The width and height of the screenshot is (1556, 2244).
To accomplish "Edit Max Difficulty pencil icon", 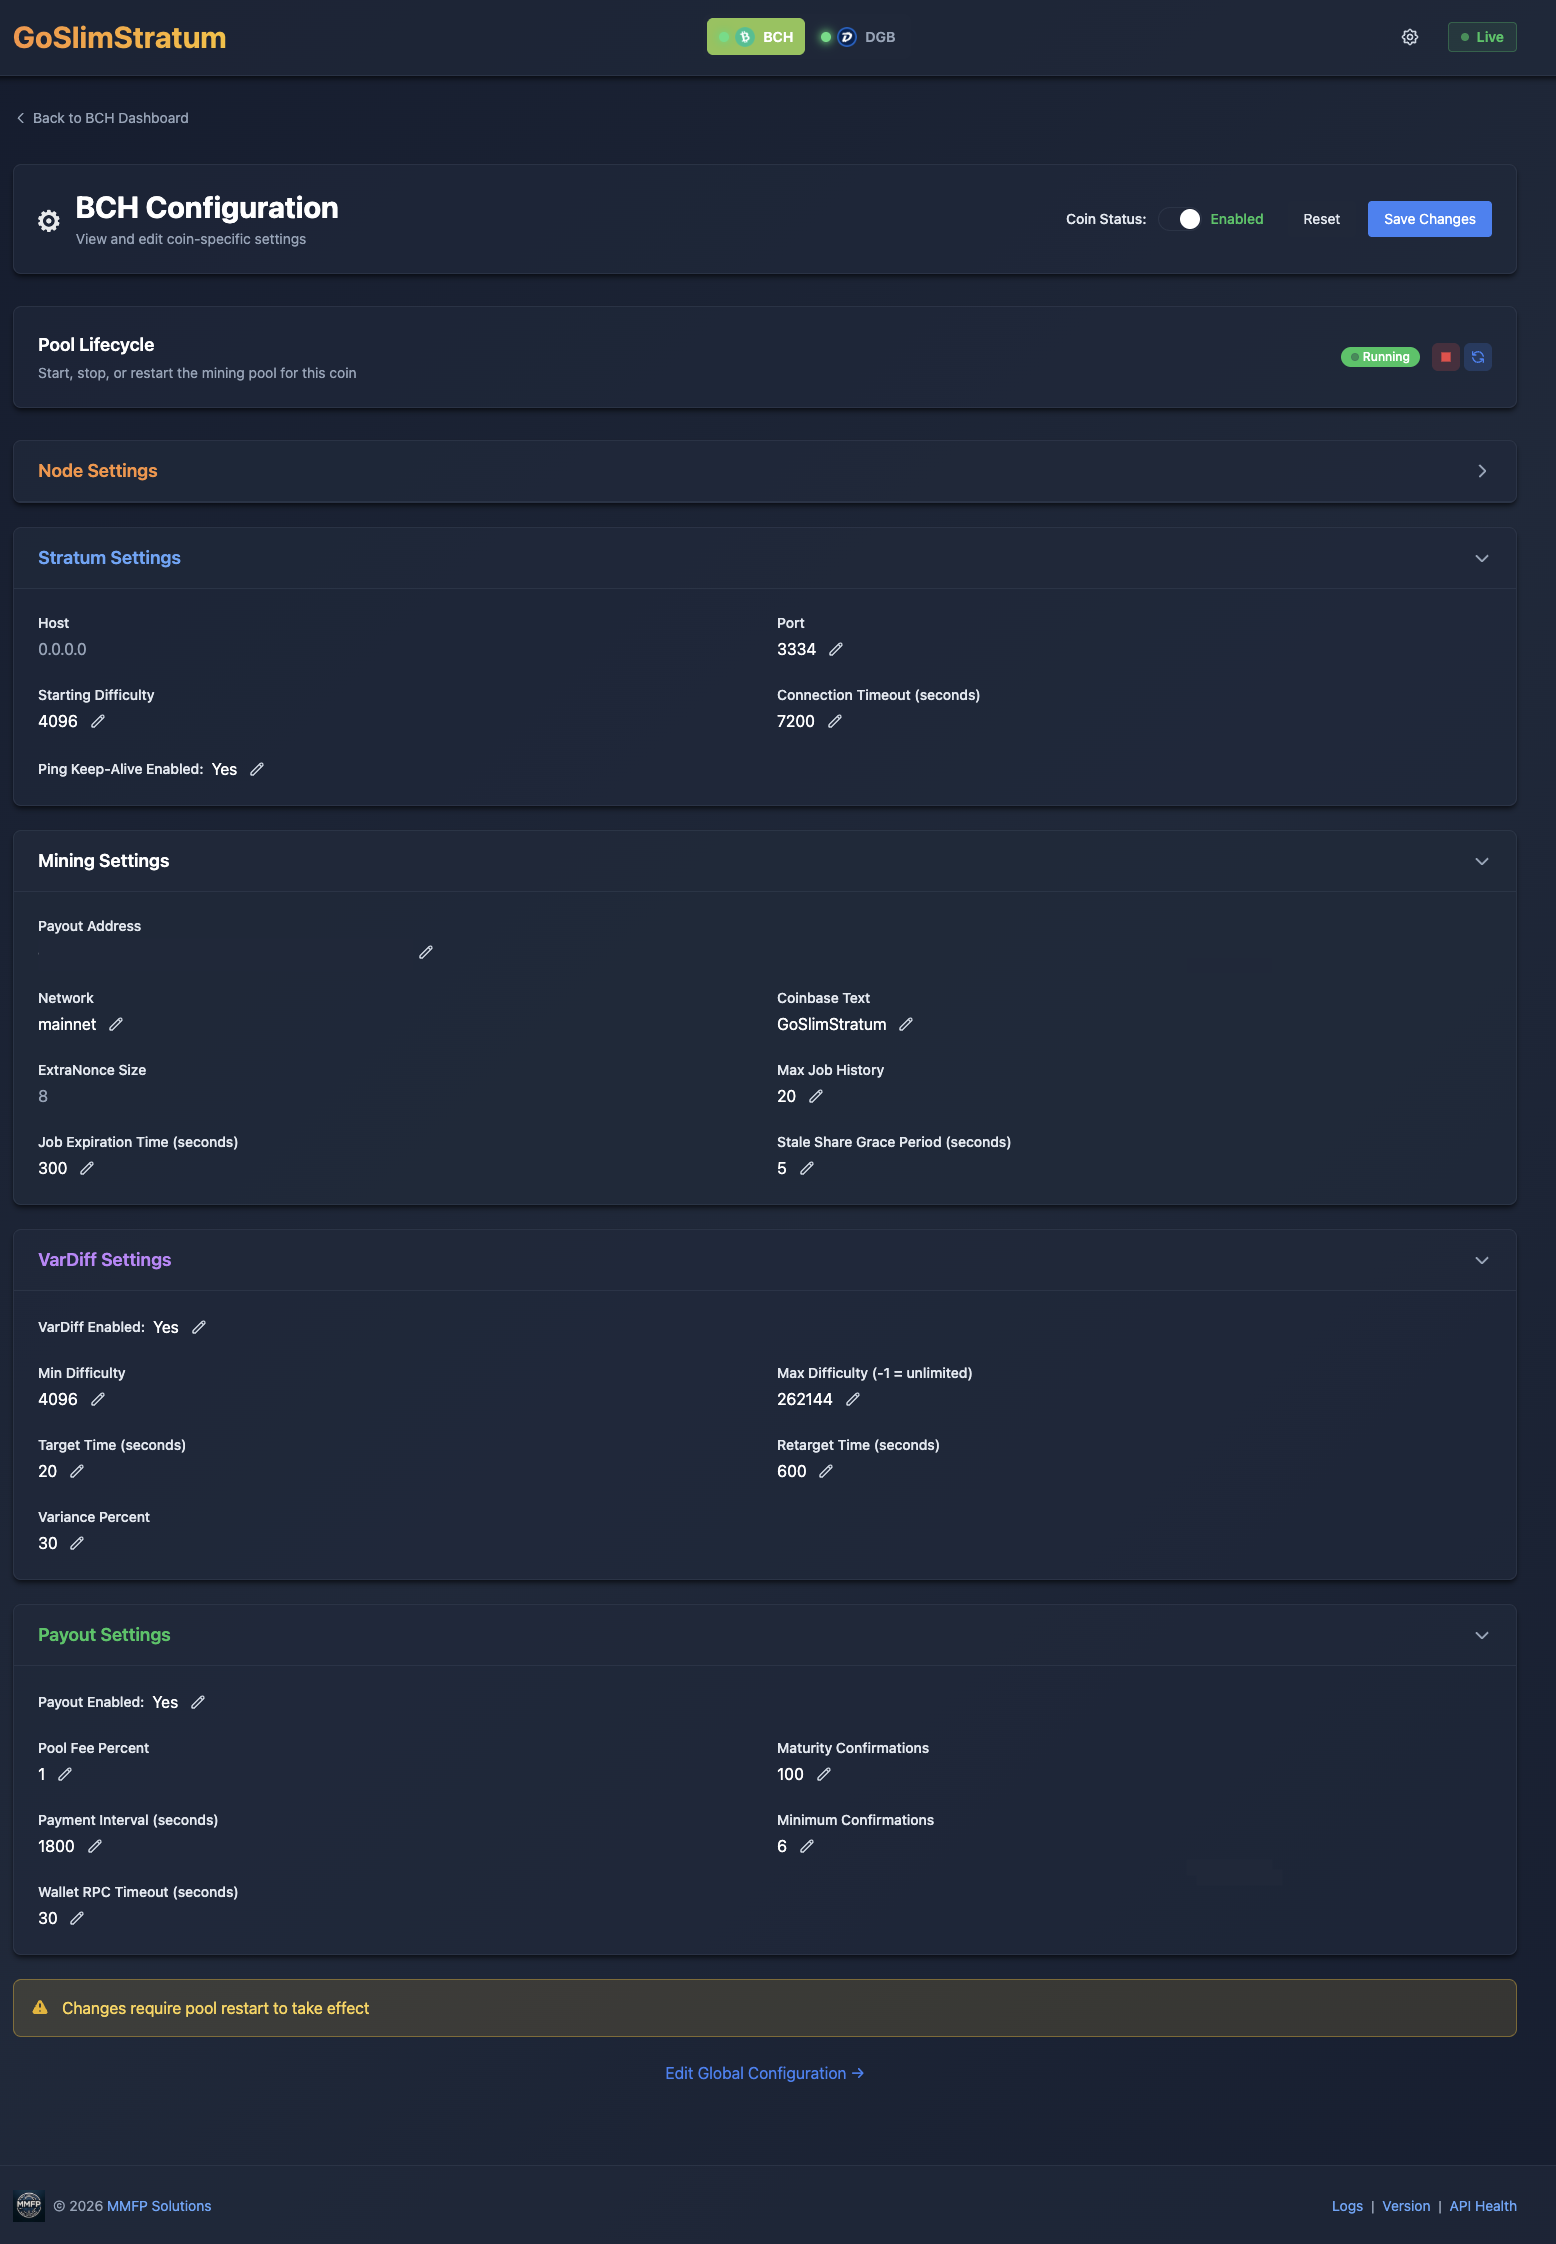I will click(x=853, y=1399).
